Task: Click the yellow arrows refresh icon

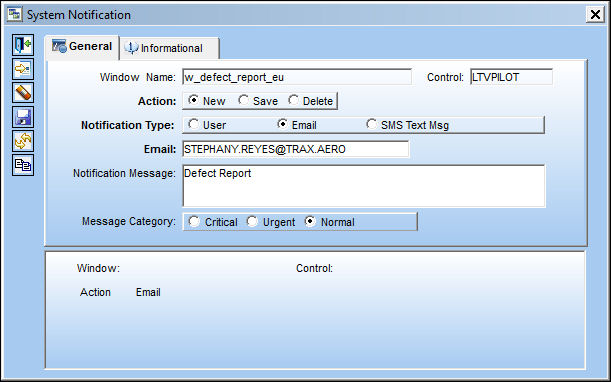Action: 23,141
